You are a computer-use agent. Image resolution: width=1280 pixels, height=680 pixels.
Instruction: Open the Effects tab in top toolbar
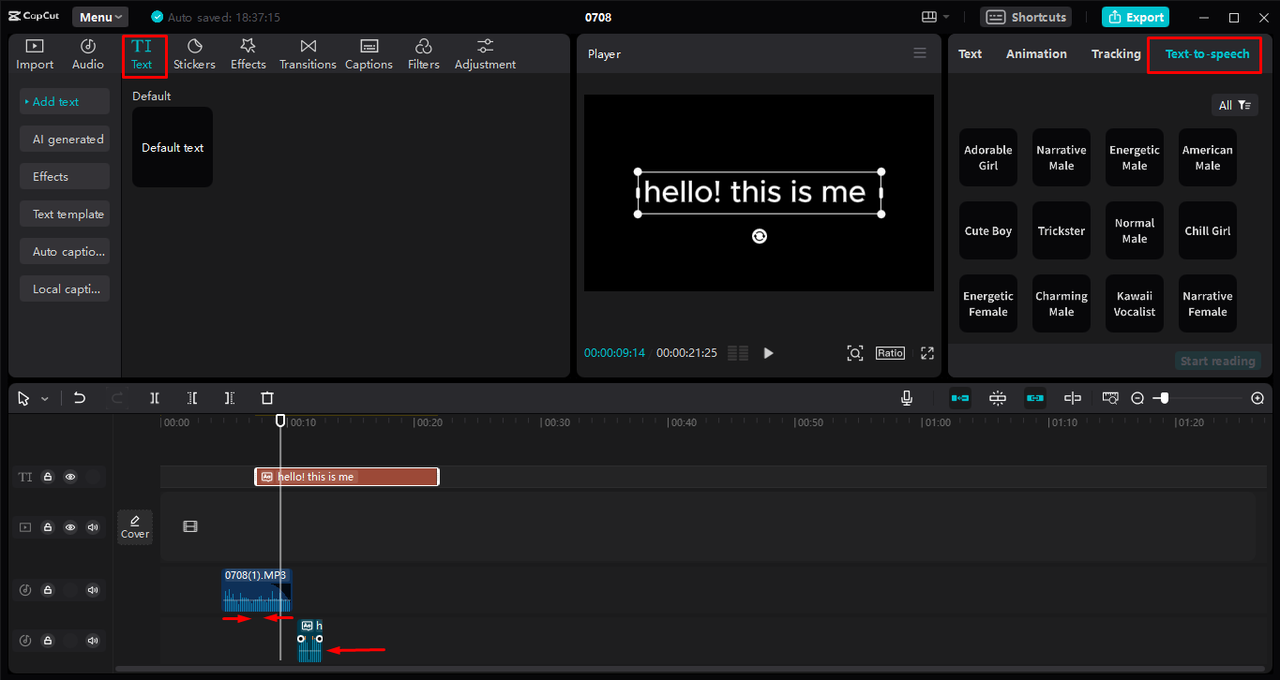(248, 54)
